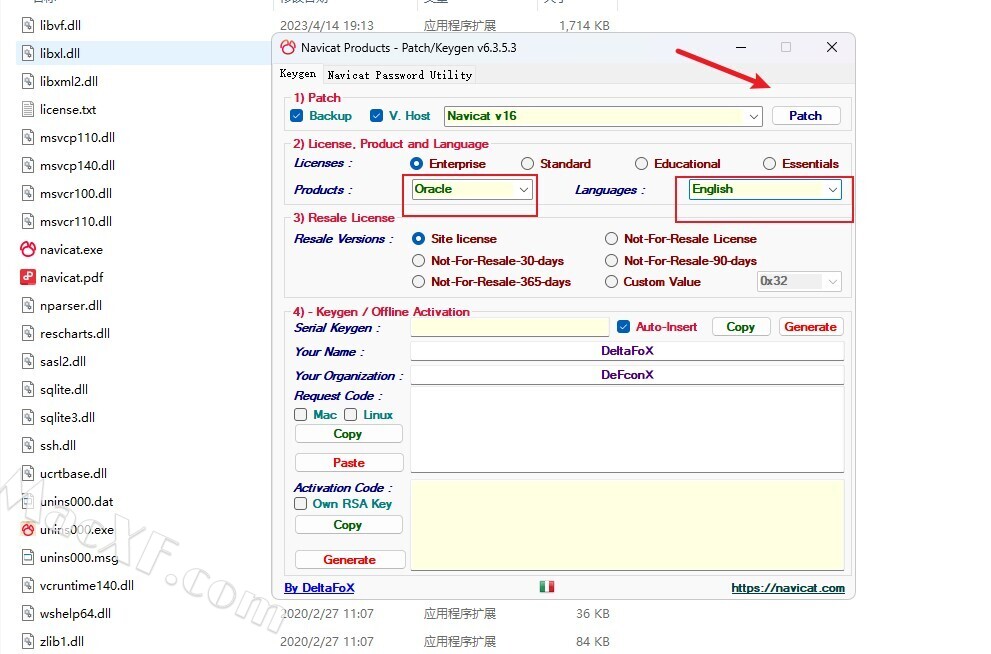The height and width of the screenshot is (654, 991).
Task: Click the yellow Activation Code text area
Action: tap(627, 525)
